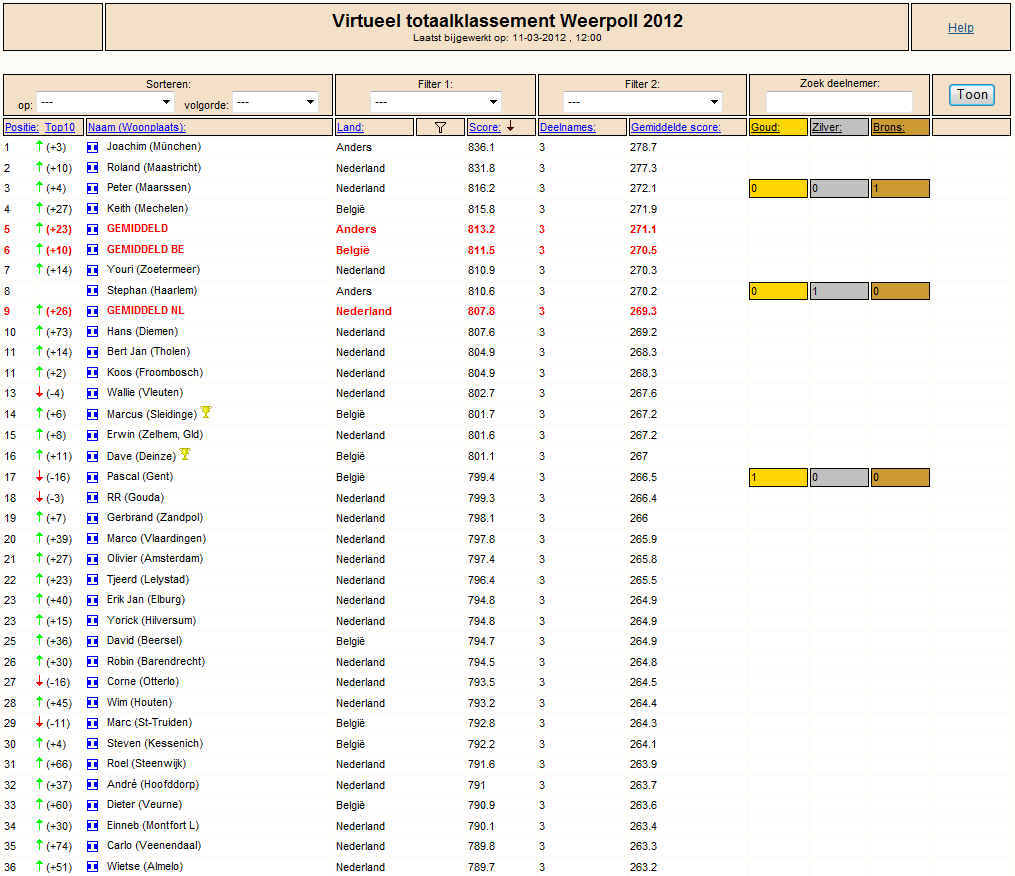Click the trophy icon next to Dave (Deinze)
The height and width of the screenshot is (876, 1015).
(185, 454)
